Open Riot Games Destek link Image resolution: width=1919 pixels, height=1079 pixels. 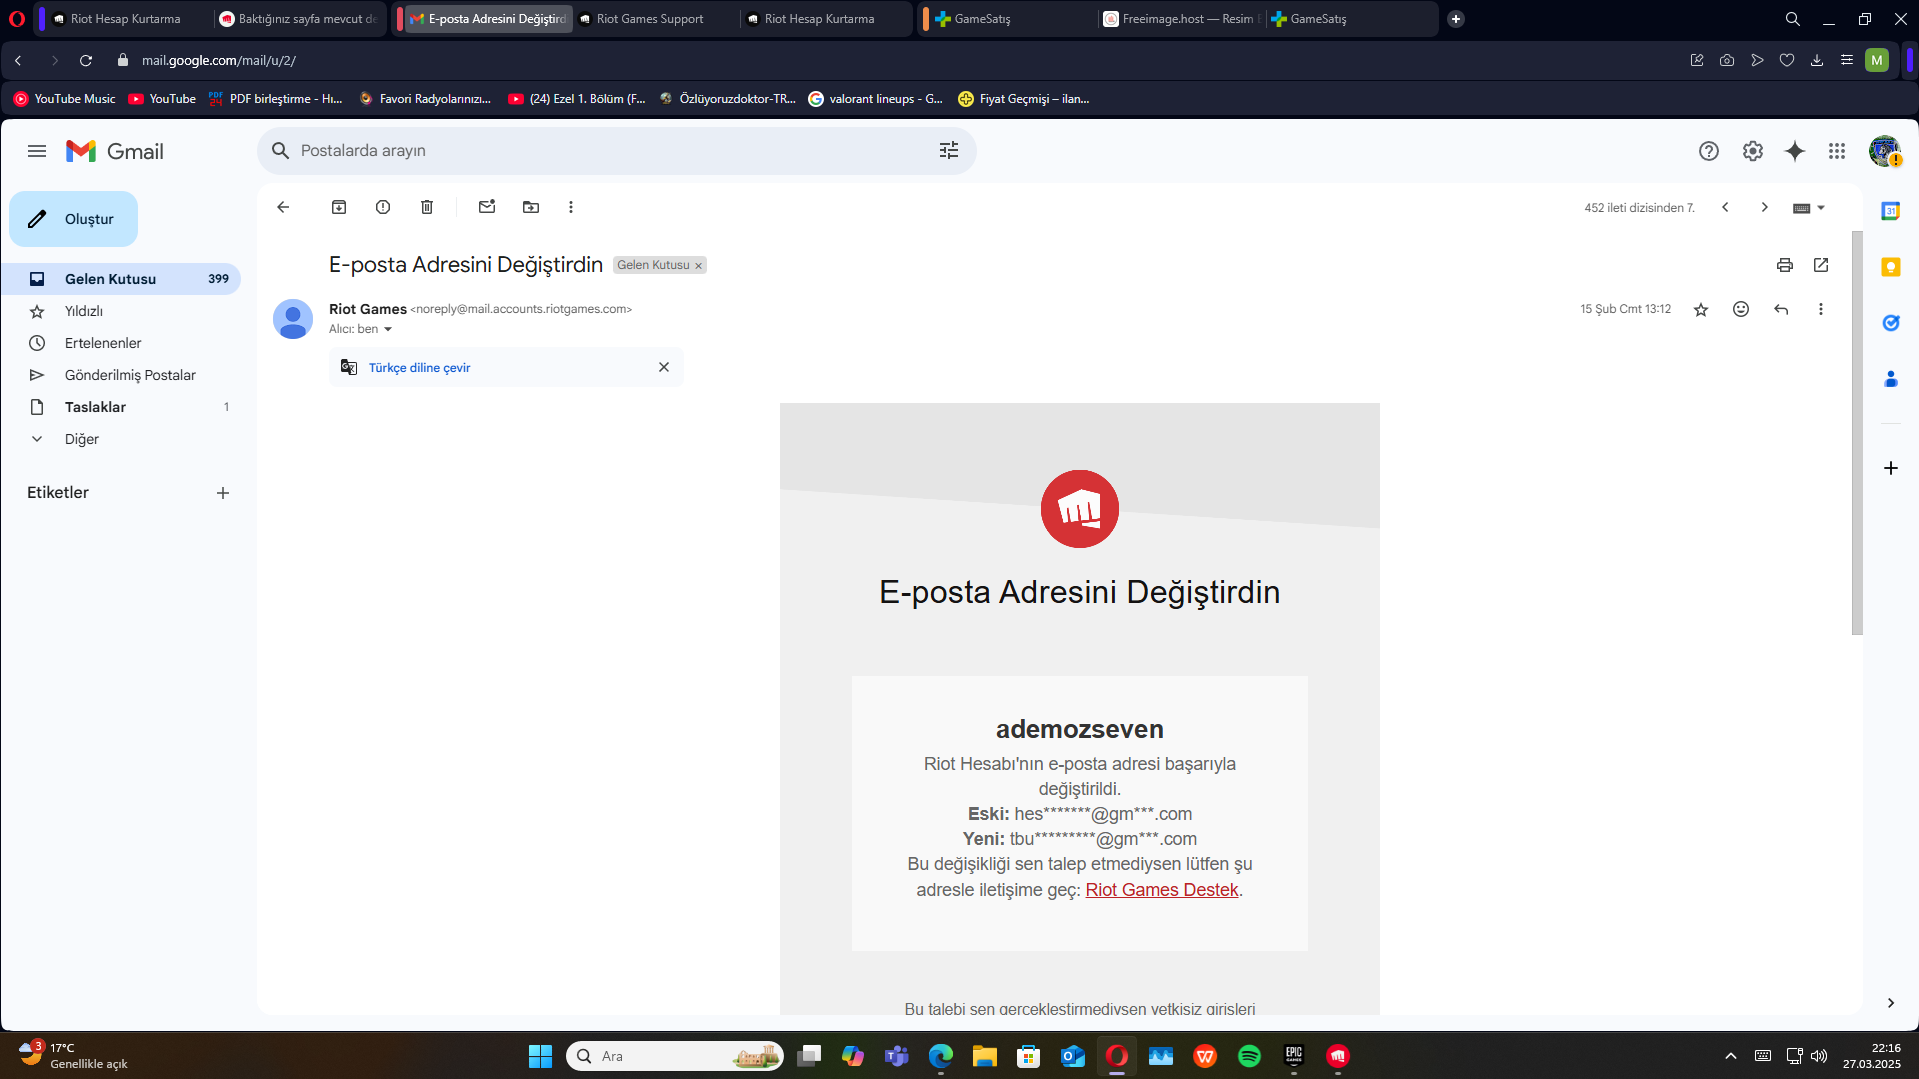click(1162, 890)
